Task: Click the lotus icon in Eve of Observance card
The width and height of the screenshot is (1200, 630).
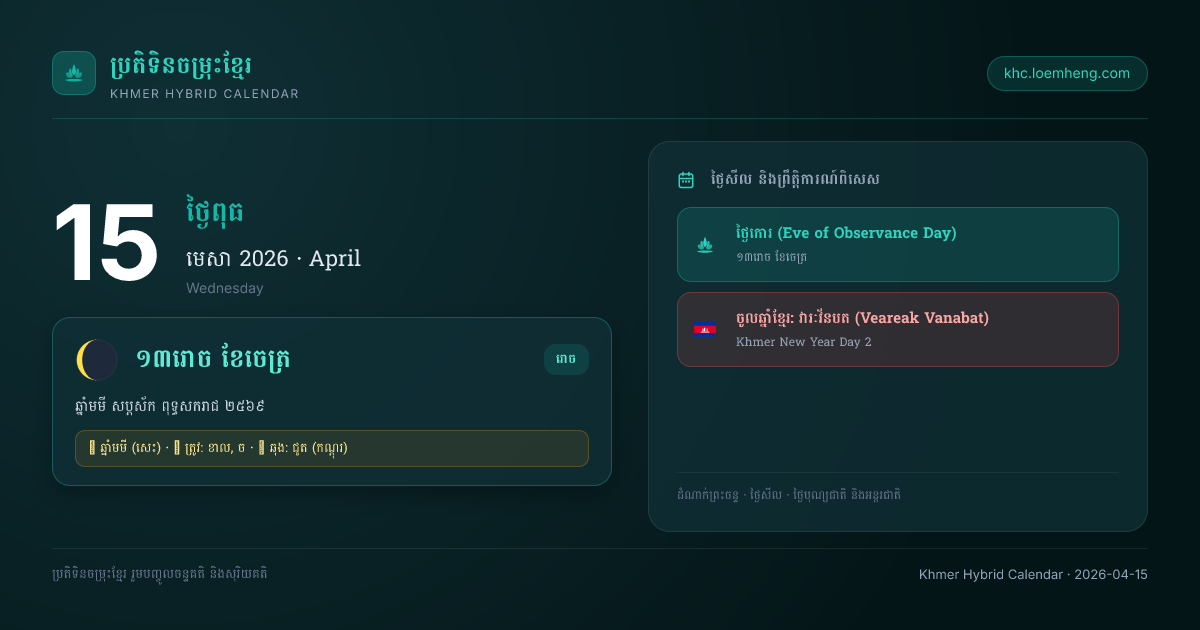Action: [x=705, y=244]
